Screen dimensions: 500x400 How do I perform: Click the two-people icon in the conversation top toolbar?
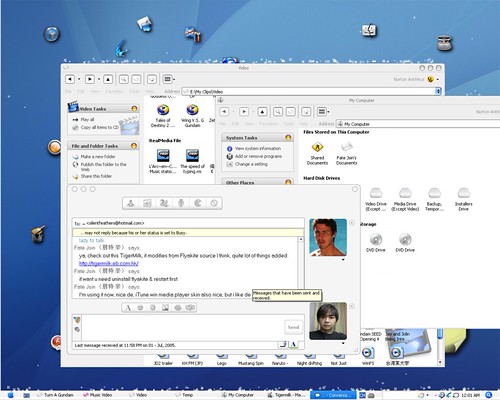(x=164, y=203)
